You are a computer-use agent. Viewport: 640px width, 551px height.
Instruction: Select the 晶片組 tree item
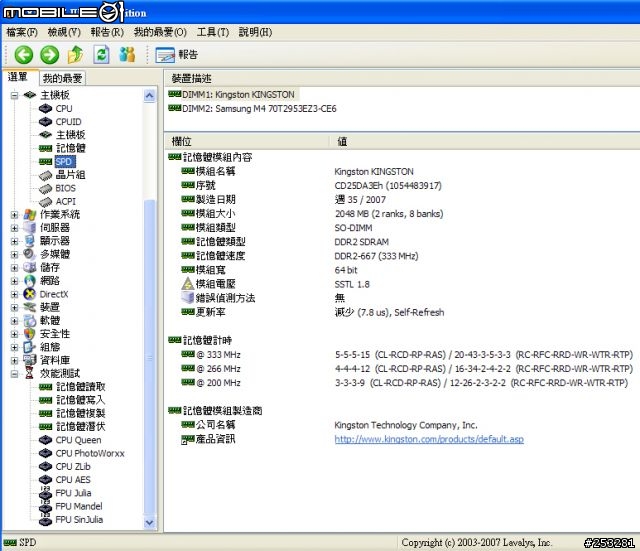coord(70,175)
